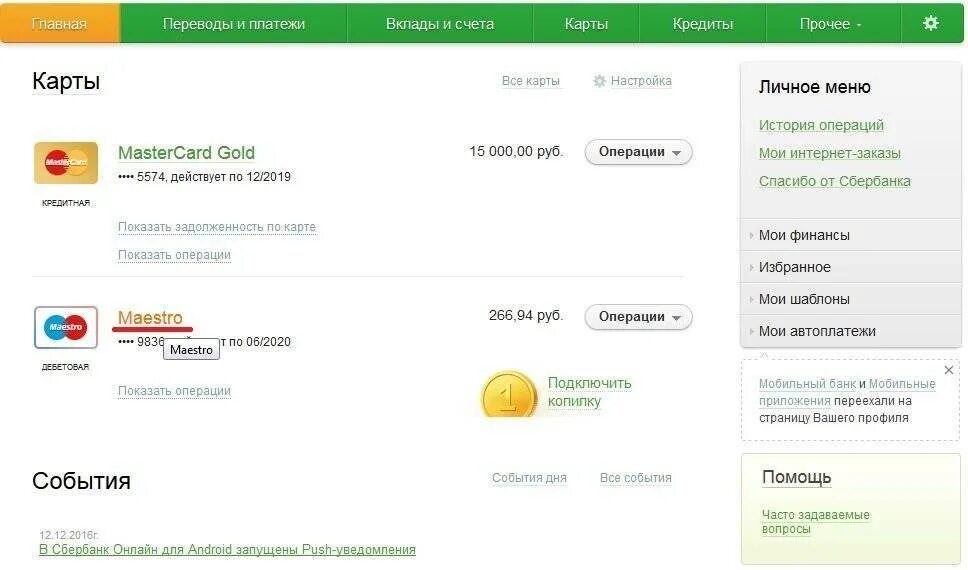968x570 pixels.
Task: Expand Избранное section
Action: [851, 267]
